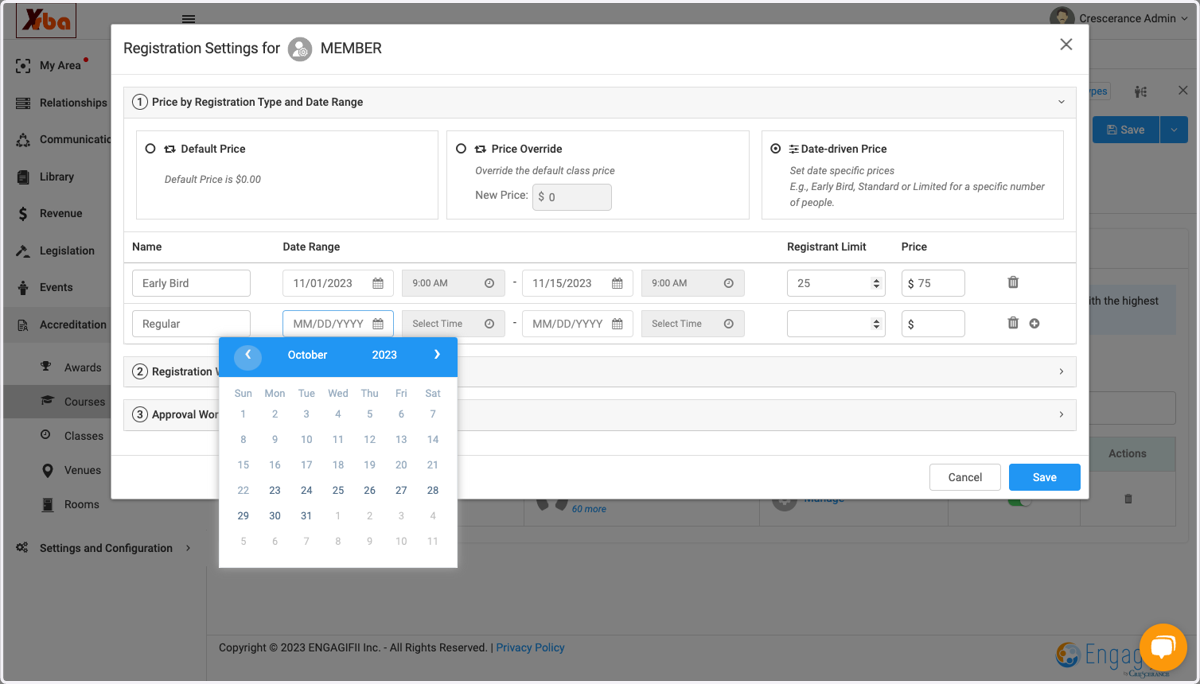Click the My Area sidebar icon
The height and width of the screenshot is (684, 1200).
click(23, 66)
